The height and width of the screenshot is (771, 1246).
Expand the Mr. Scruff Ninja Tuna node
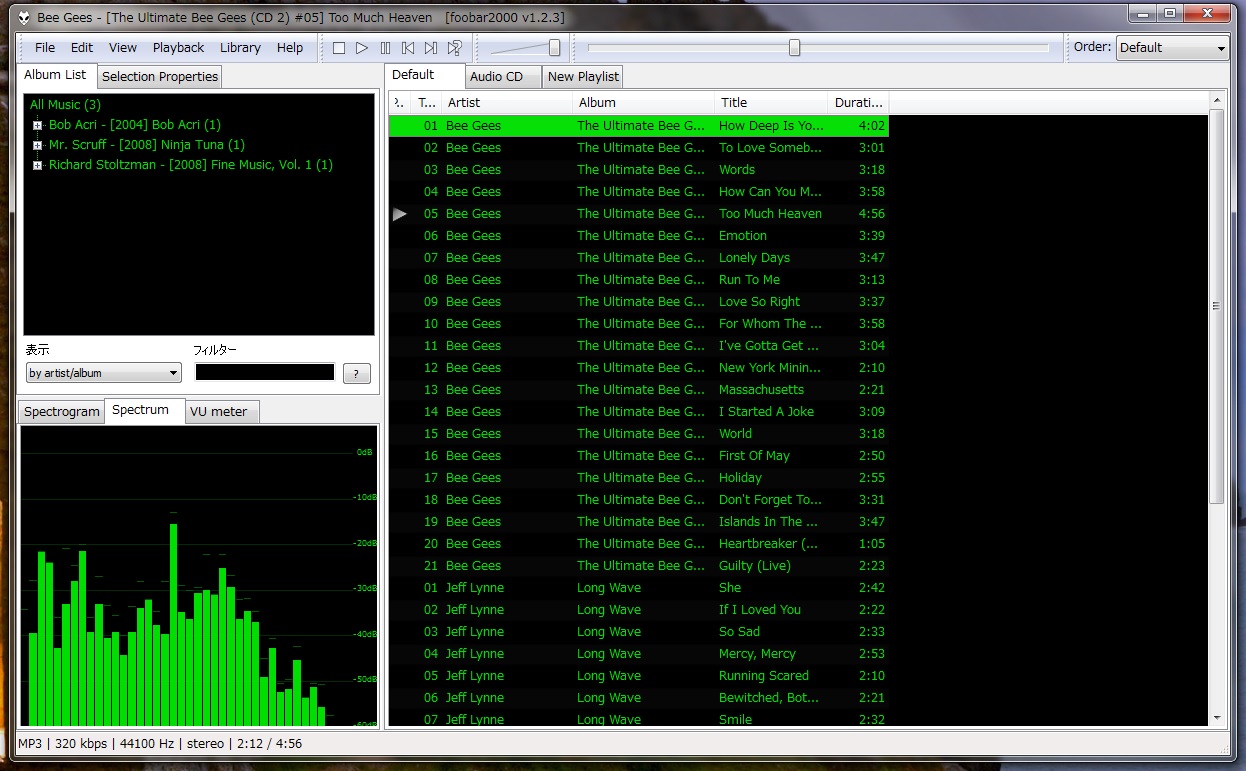click(37, 145)
